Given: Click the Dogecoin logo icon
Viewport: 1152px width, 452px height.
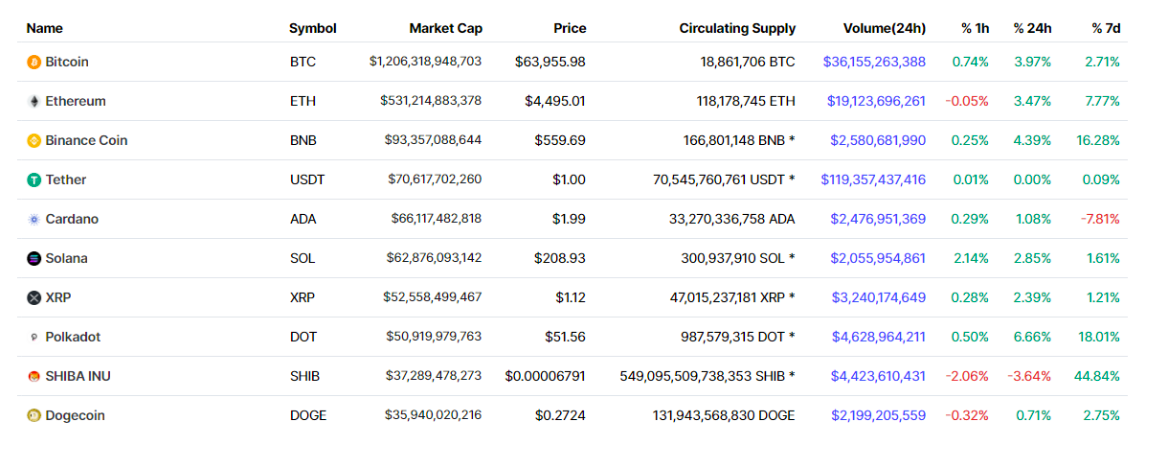Looking at the screenshot, I should click(x=34, y=416).
